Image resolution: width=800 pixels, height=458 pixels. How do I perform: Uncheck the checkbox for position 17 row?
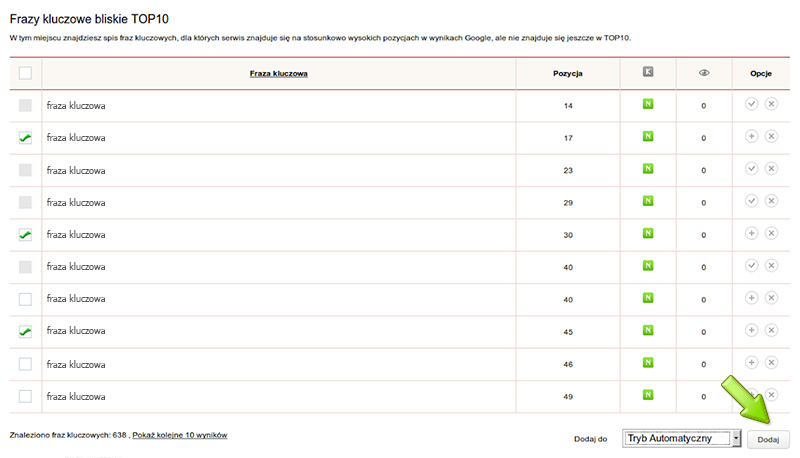pos(25,138)
